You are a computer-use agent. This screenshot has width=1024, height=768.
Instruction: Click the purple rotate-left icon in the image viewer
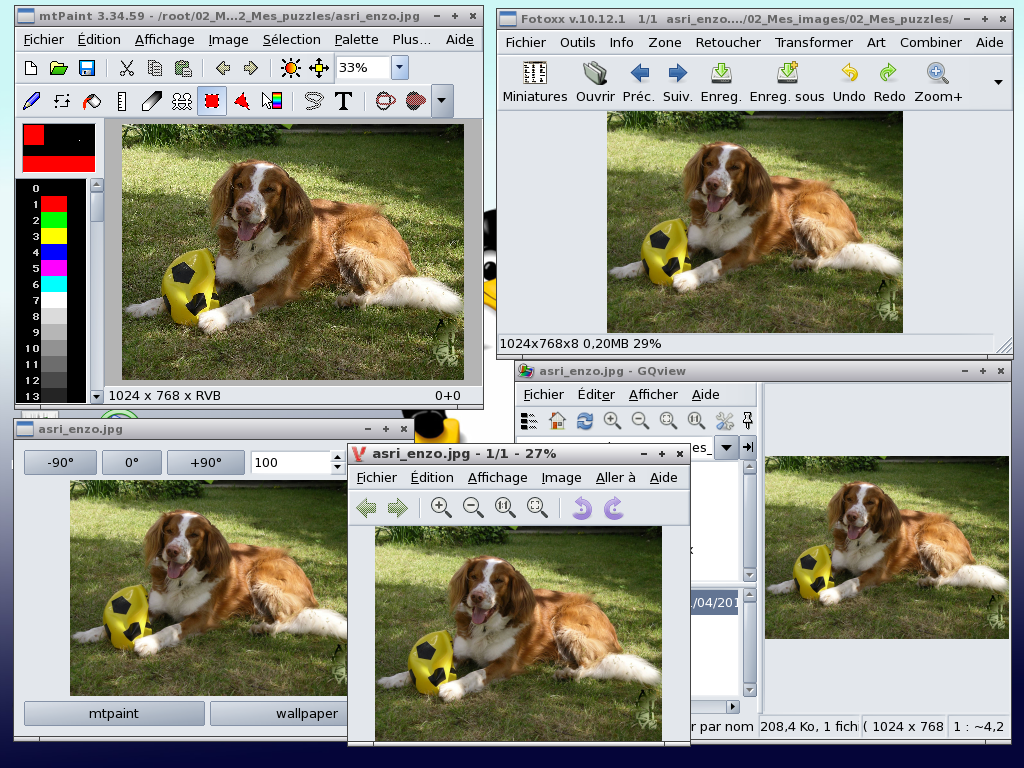(582, 507)
